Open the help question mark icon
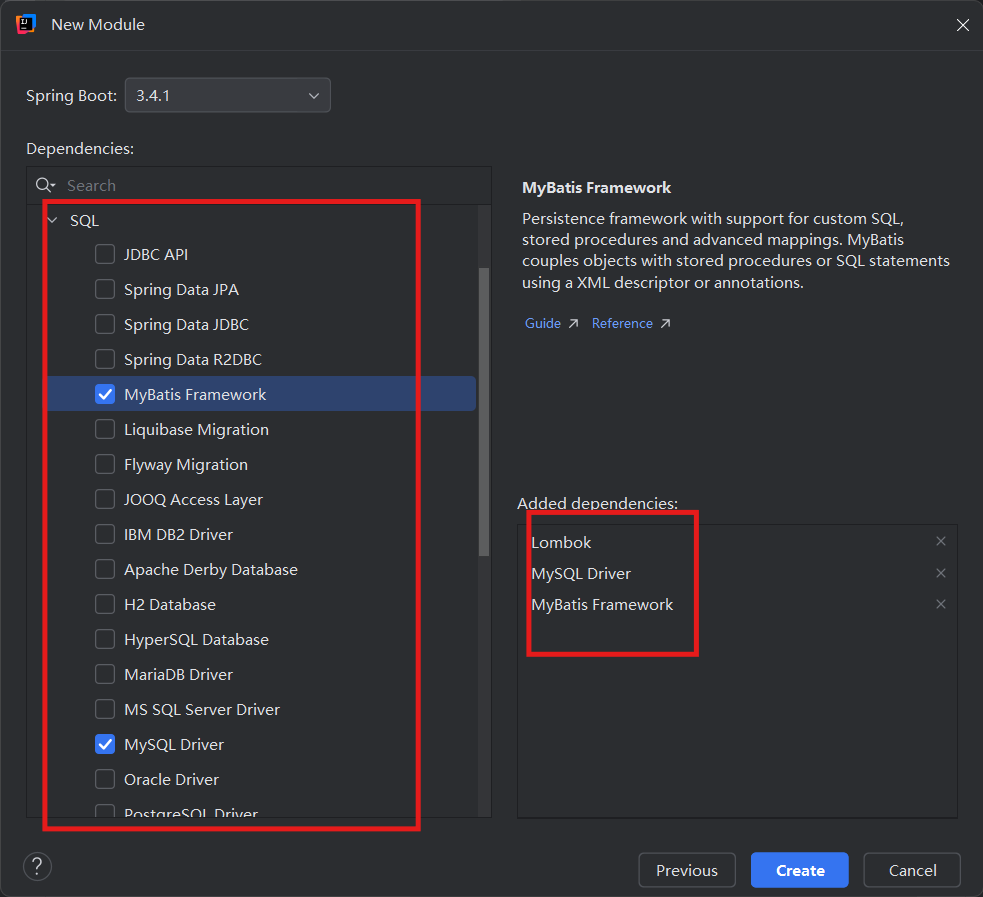983x897 pixels. tap(38, 867)
